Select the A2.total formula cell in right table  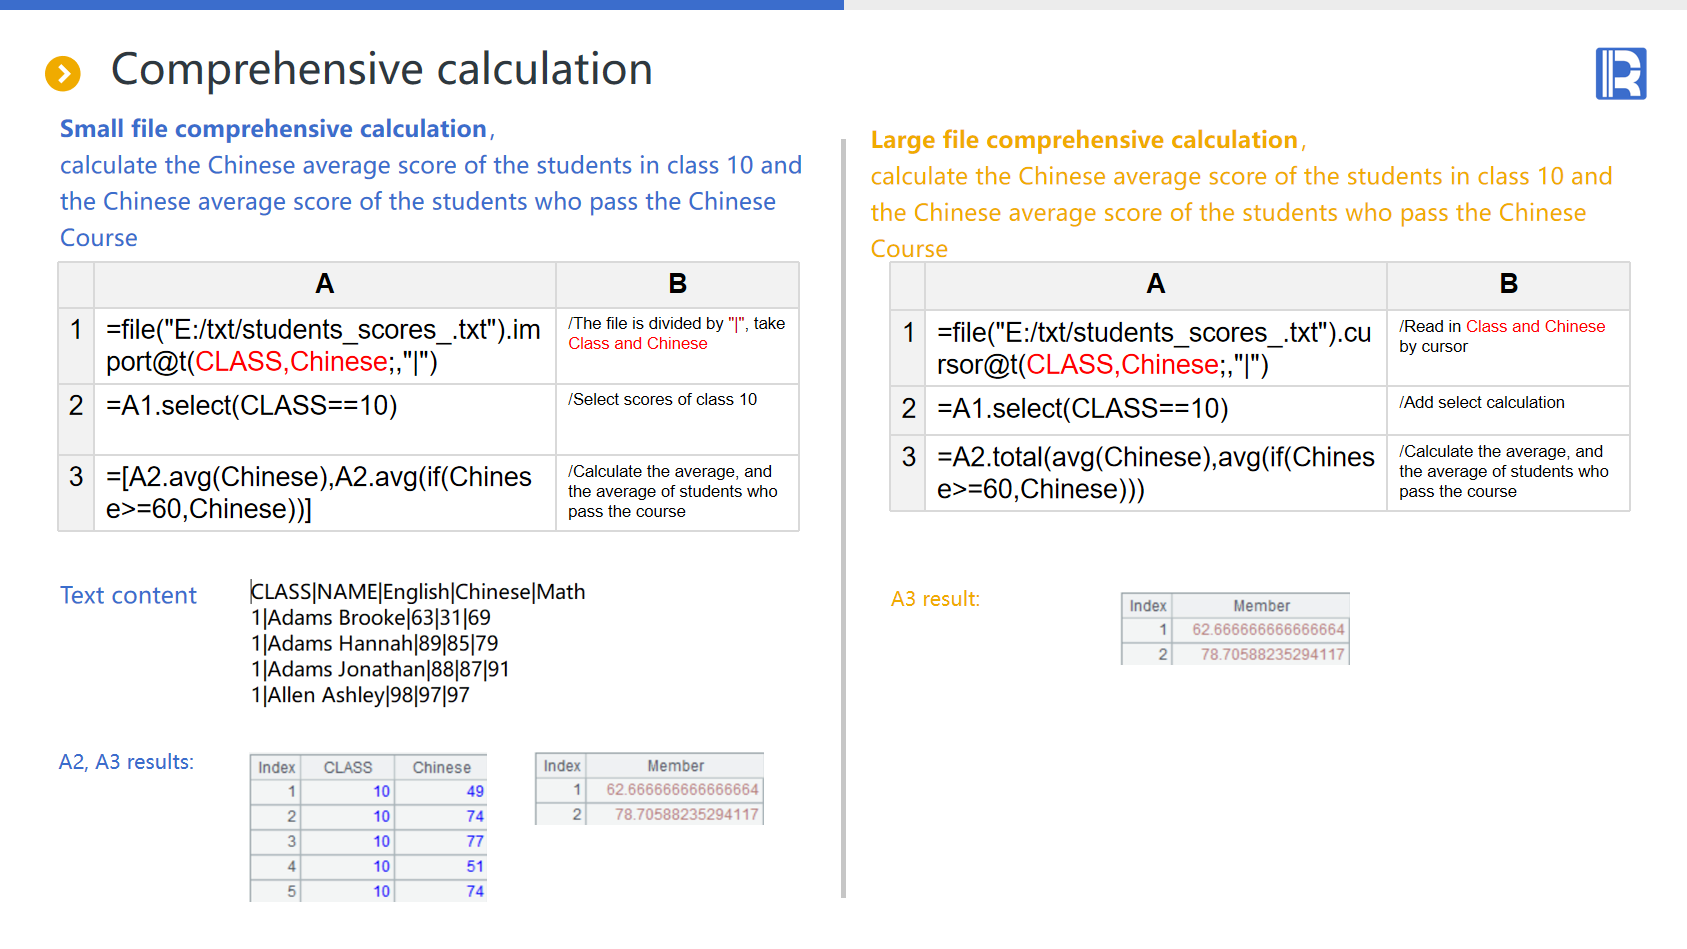(x=1154, y=473)
